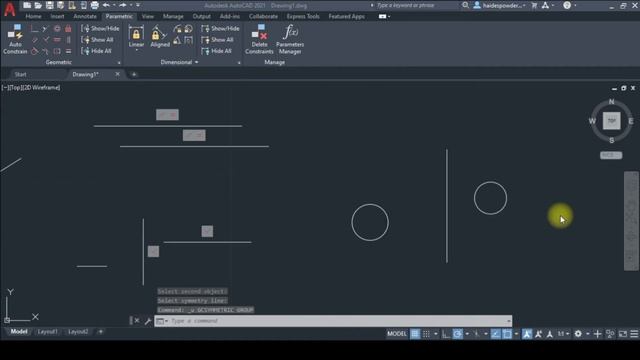The image size is (640, 360).
Task: Select the Perpendicular geometric constraint
Action: tap(45, 40)
